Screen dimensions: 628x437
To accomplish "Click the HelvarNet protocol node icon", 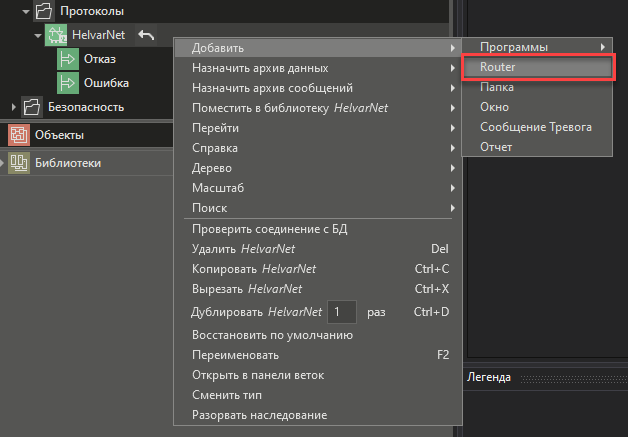I will [x=57, y=36].
